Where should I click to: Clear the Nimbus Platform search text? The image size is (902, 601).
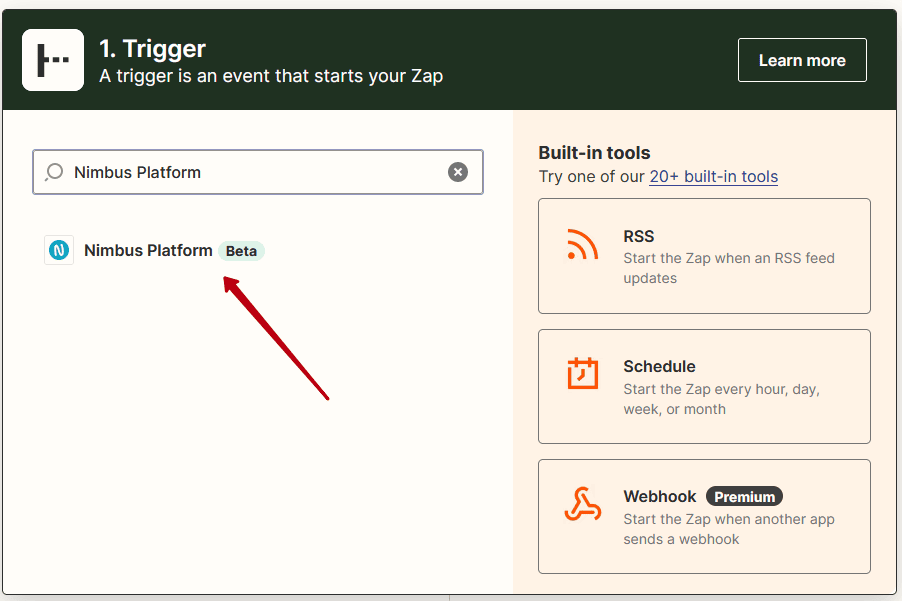[x=458, y=172]
